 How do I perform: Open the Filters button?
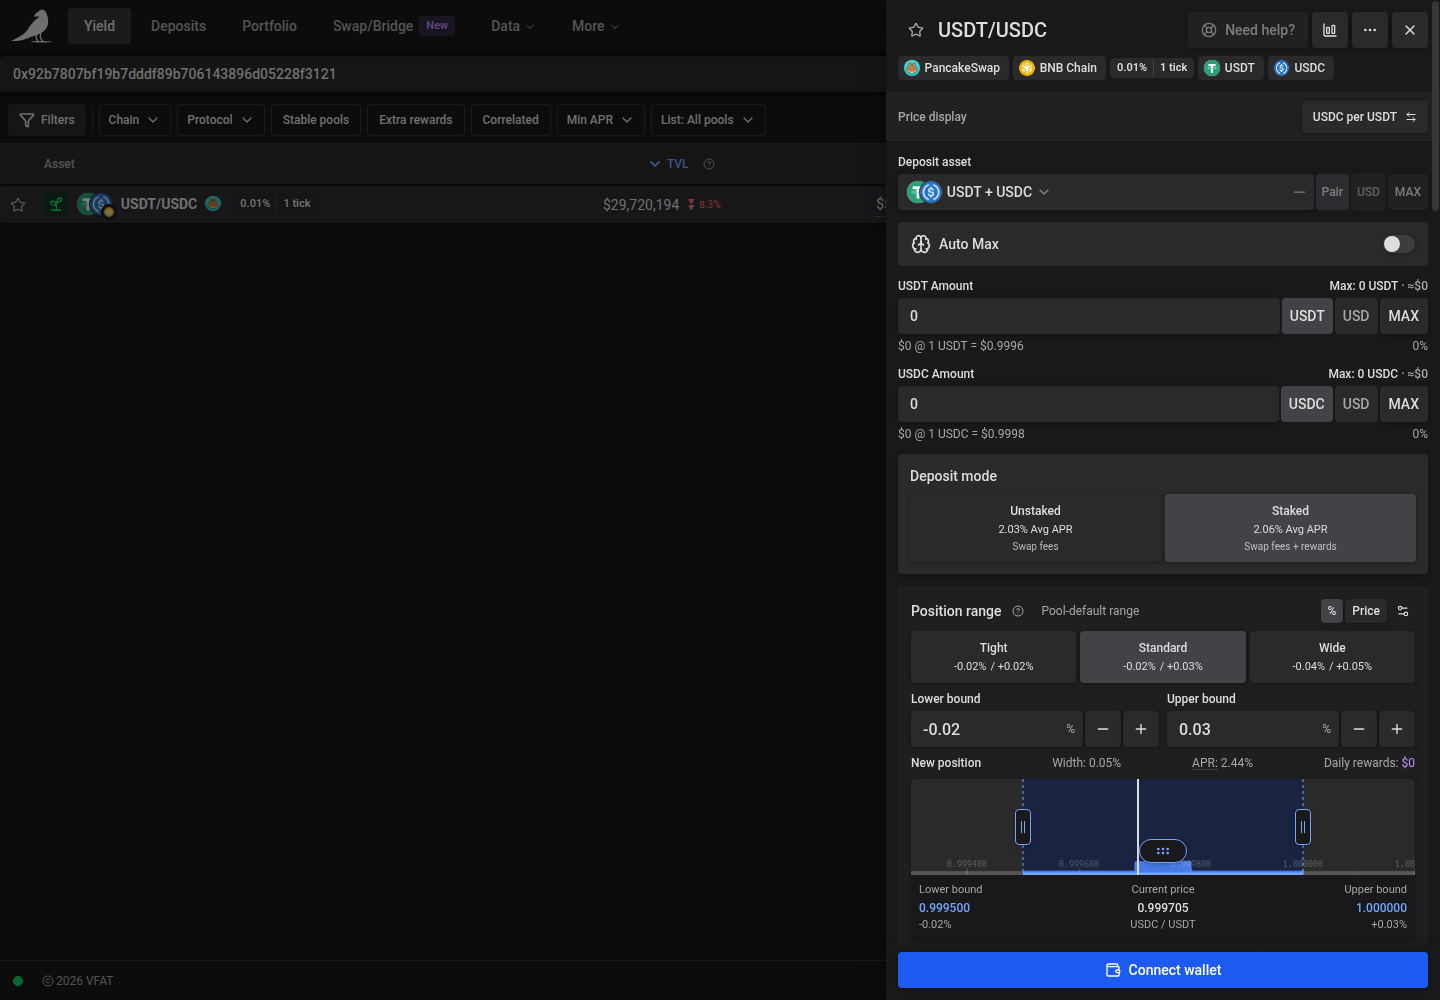click(47, 120)
